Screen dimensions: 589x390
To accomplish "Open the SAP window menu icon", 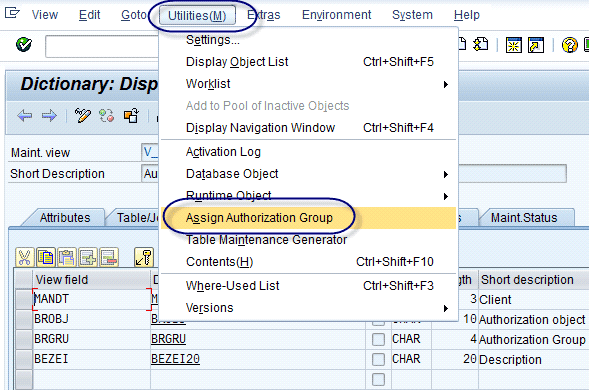I will [12, 14].
